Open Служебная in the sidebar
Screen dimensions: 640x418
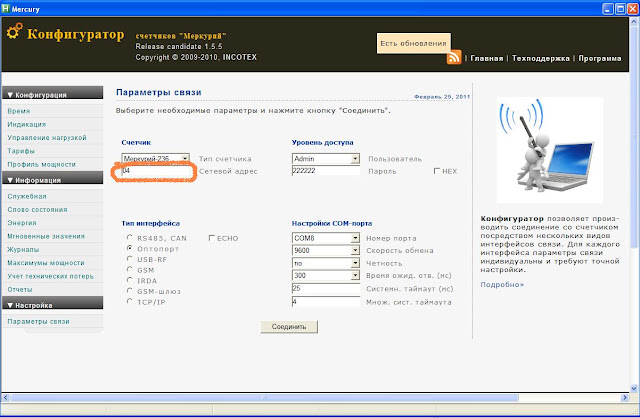coord(27,196)
